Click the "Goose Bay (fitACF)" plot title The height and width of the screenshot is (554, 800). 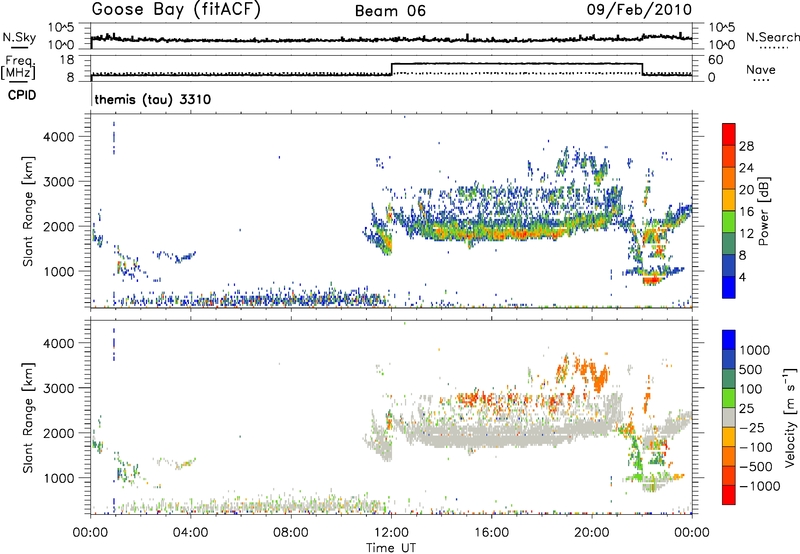(x=176, y=10)
